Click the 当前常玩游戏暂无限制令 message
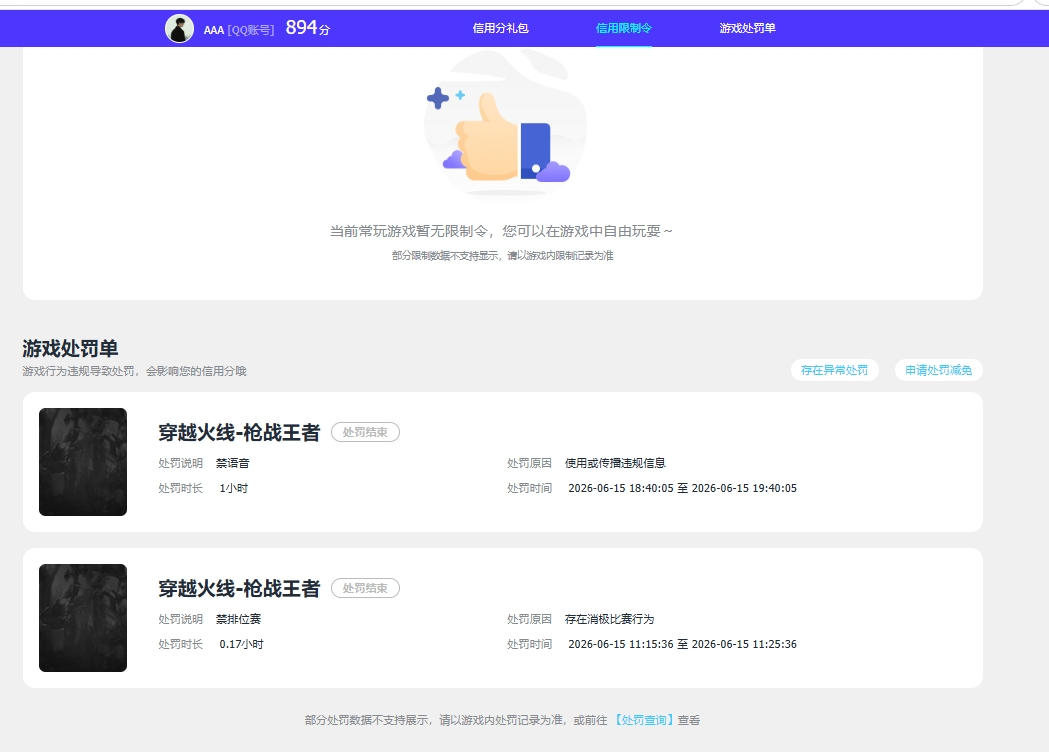Viewport: 1049px width, 752px height. (501, 231)
